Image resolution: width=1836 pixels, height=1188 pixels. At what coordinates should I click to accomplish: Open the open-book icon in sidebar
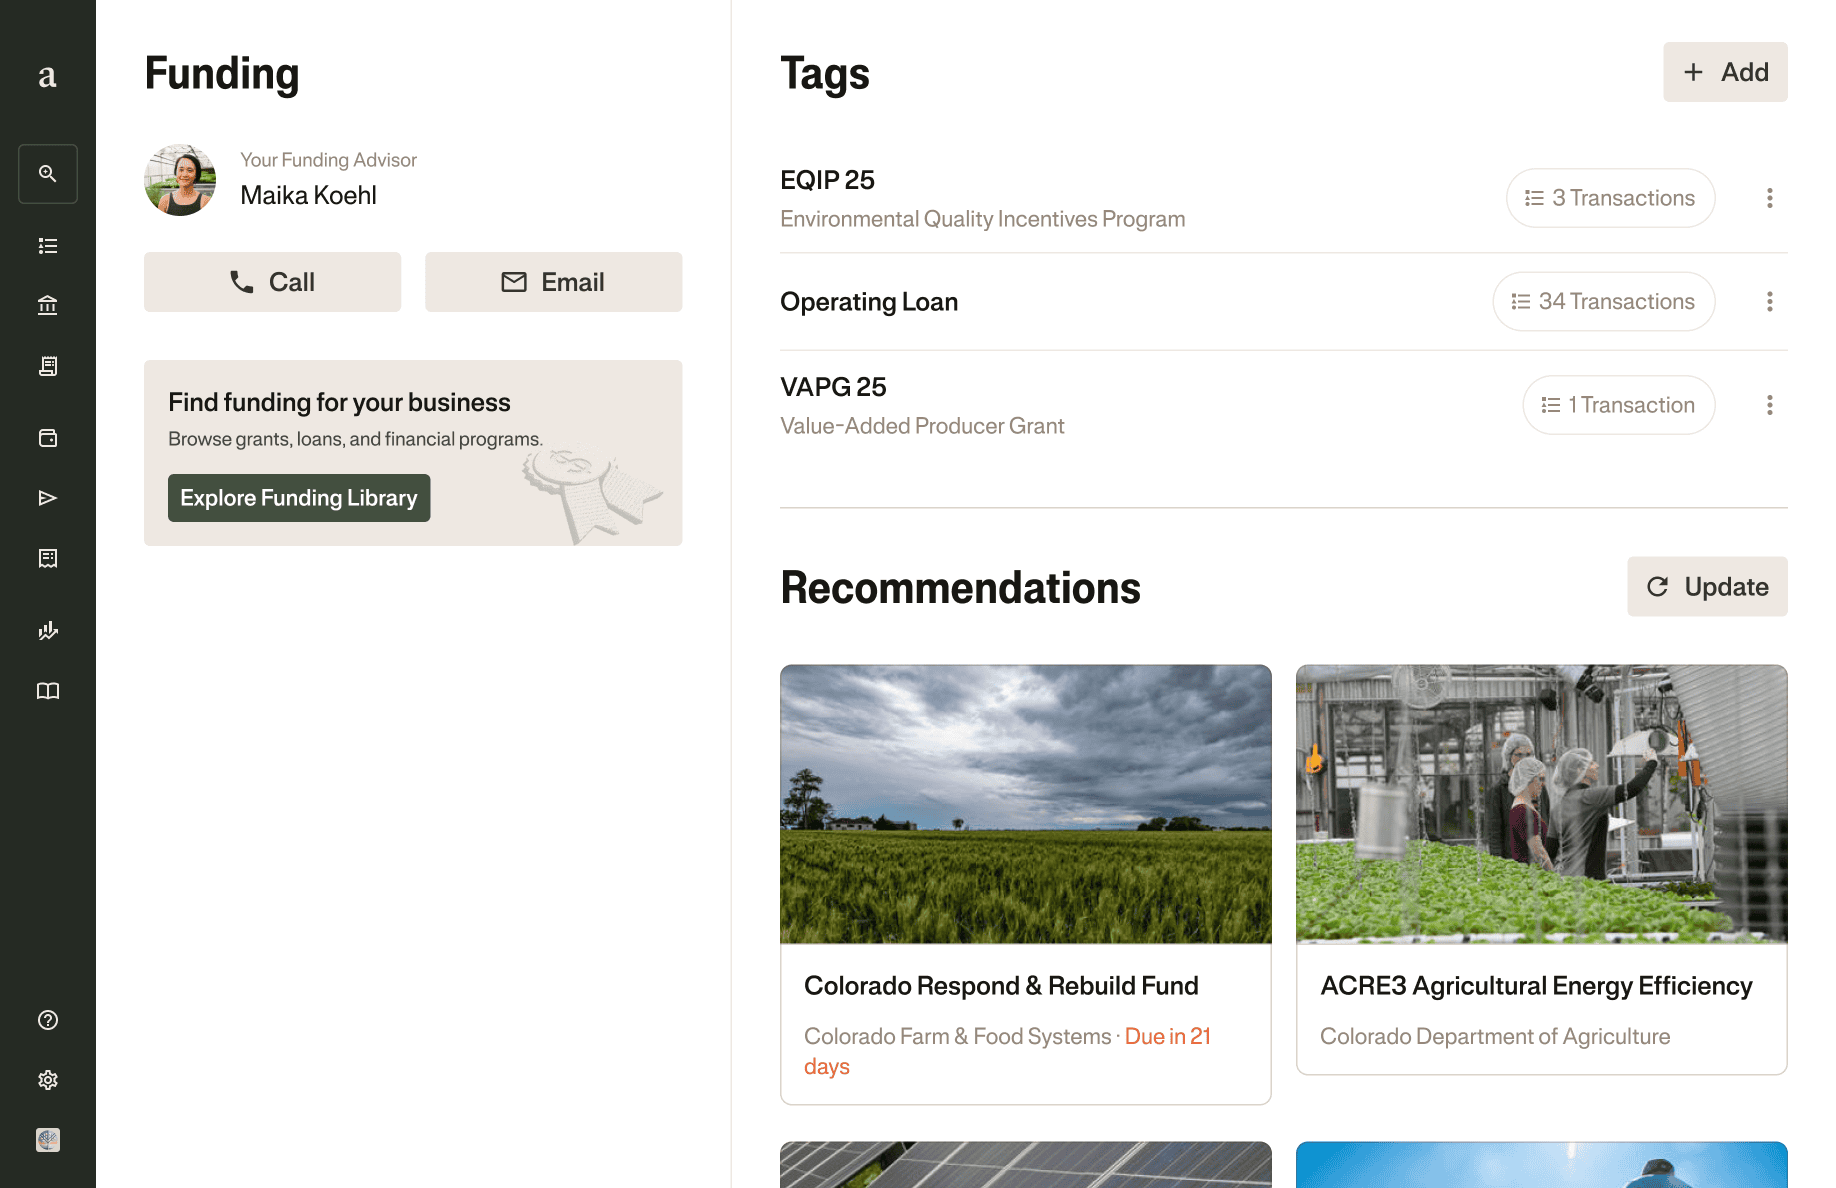point(47,691)
